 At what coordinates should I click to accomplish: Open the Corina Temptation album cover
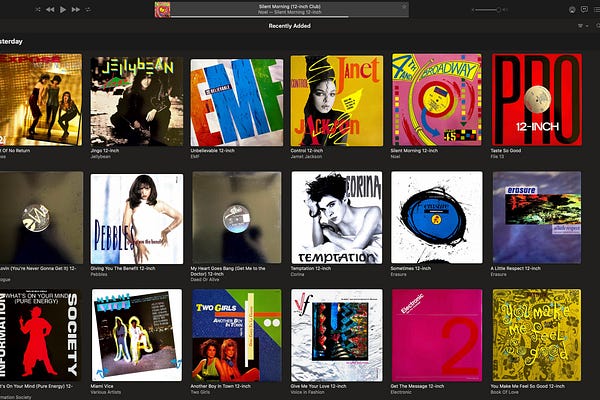click(x=337, y=217)
